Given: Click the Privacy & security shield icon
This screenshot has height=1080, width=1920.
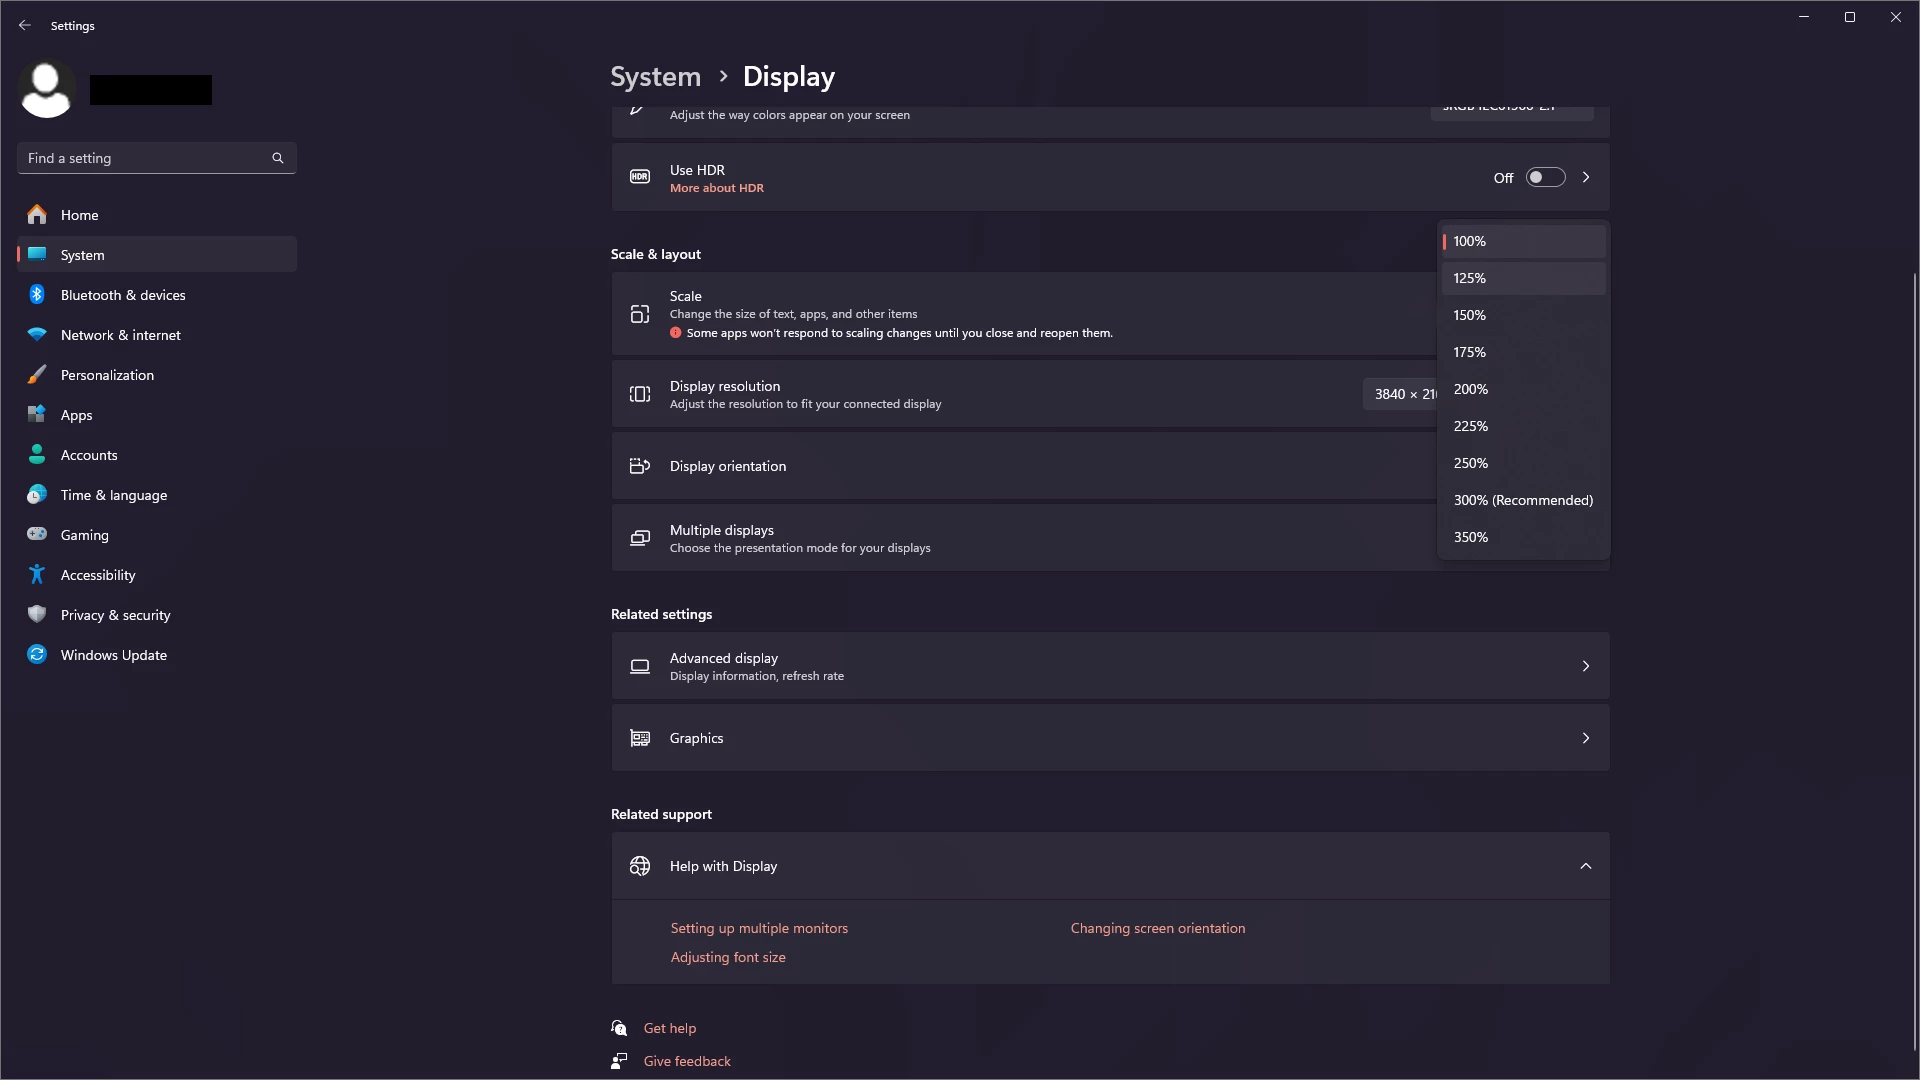Looking at the screenshot, I should coord(37,614).
